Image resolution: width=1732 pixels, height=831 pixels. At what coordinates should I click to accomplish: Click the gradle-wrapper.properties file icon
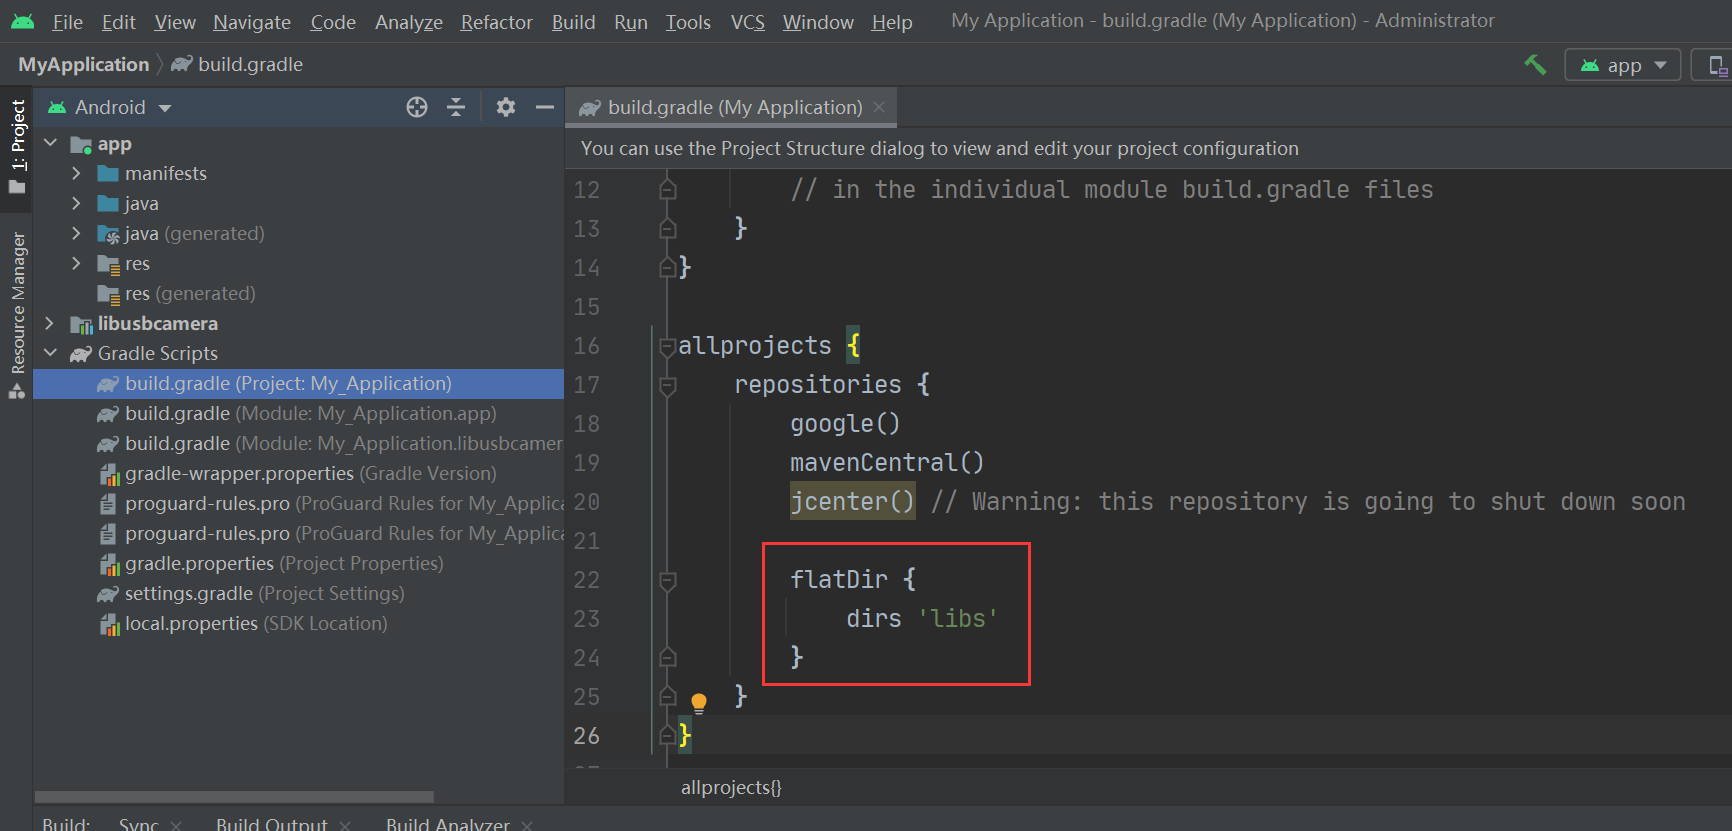(x=108, y=474)
